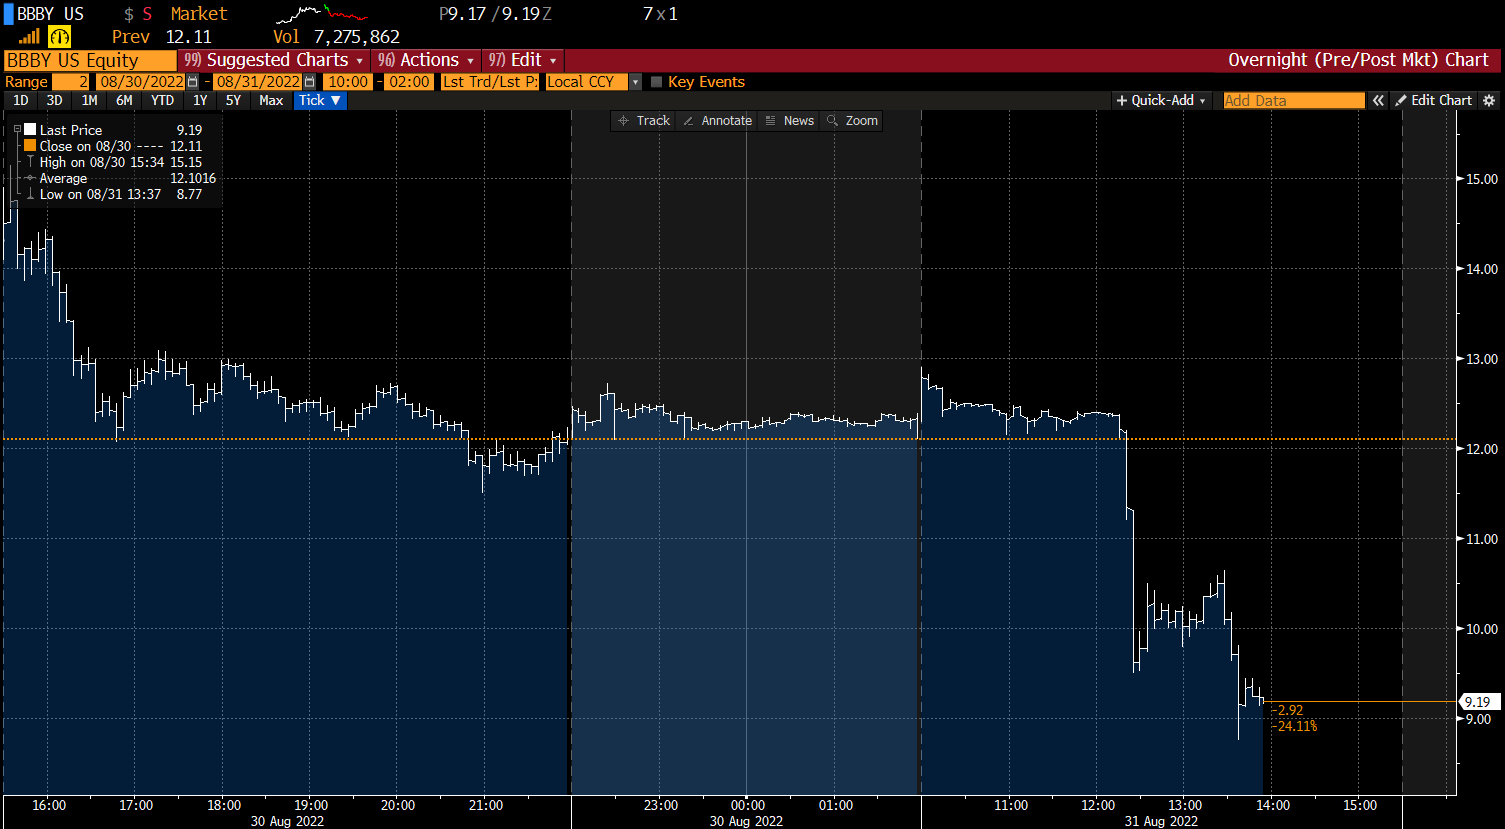
Task: Open calendar picker for start date 08/30/2022
Action: (192, 82)
